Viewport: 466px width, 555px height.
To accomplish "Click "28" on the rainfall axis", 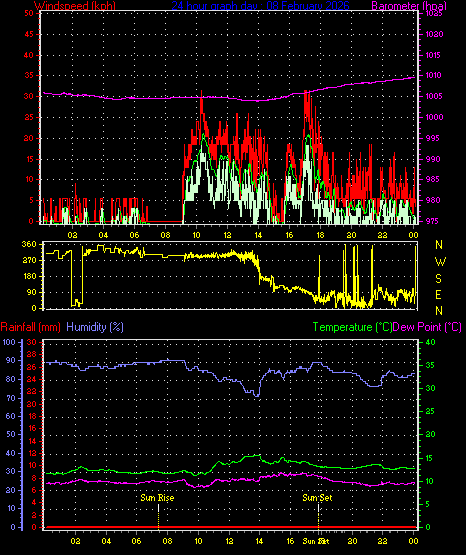I will click(x=32, y=354).
